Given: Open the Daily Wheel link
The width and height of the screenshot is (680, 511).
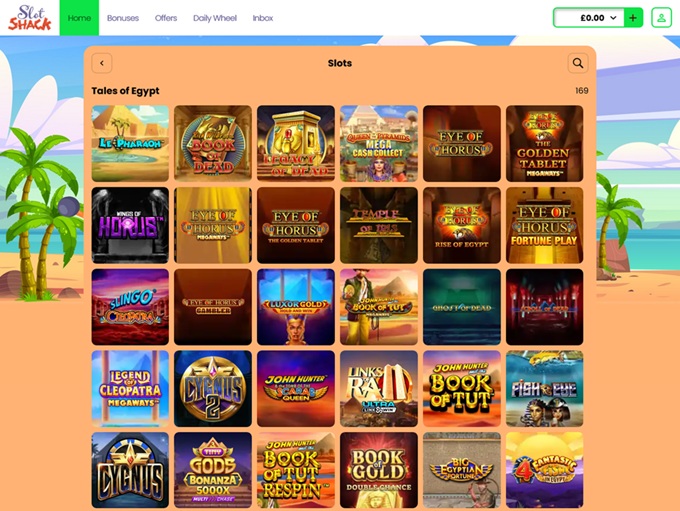Looking at the screenshot, I should pyautogui.click(x=215, y=18).
